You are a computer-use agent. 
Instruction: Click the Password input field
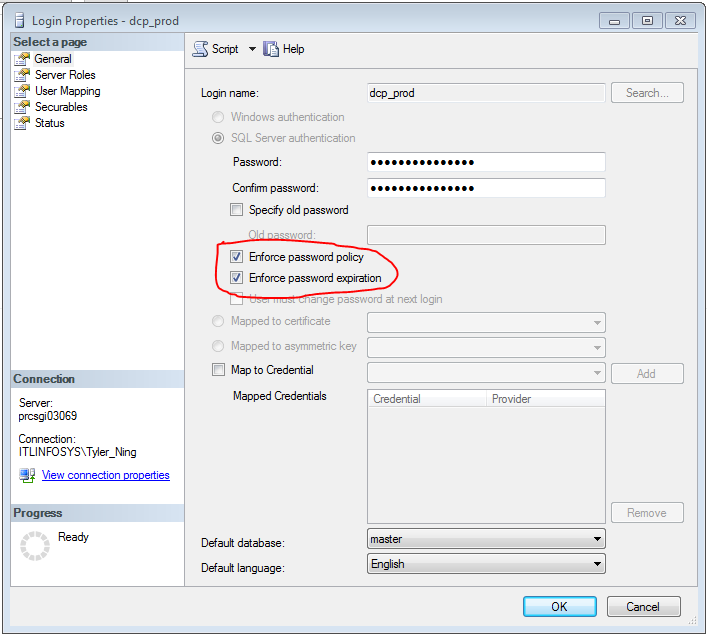tap(486, 162)
